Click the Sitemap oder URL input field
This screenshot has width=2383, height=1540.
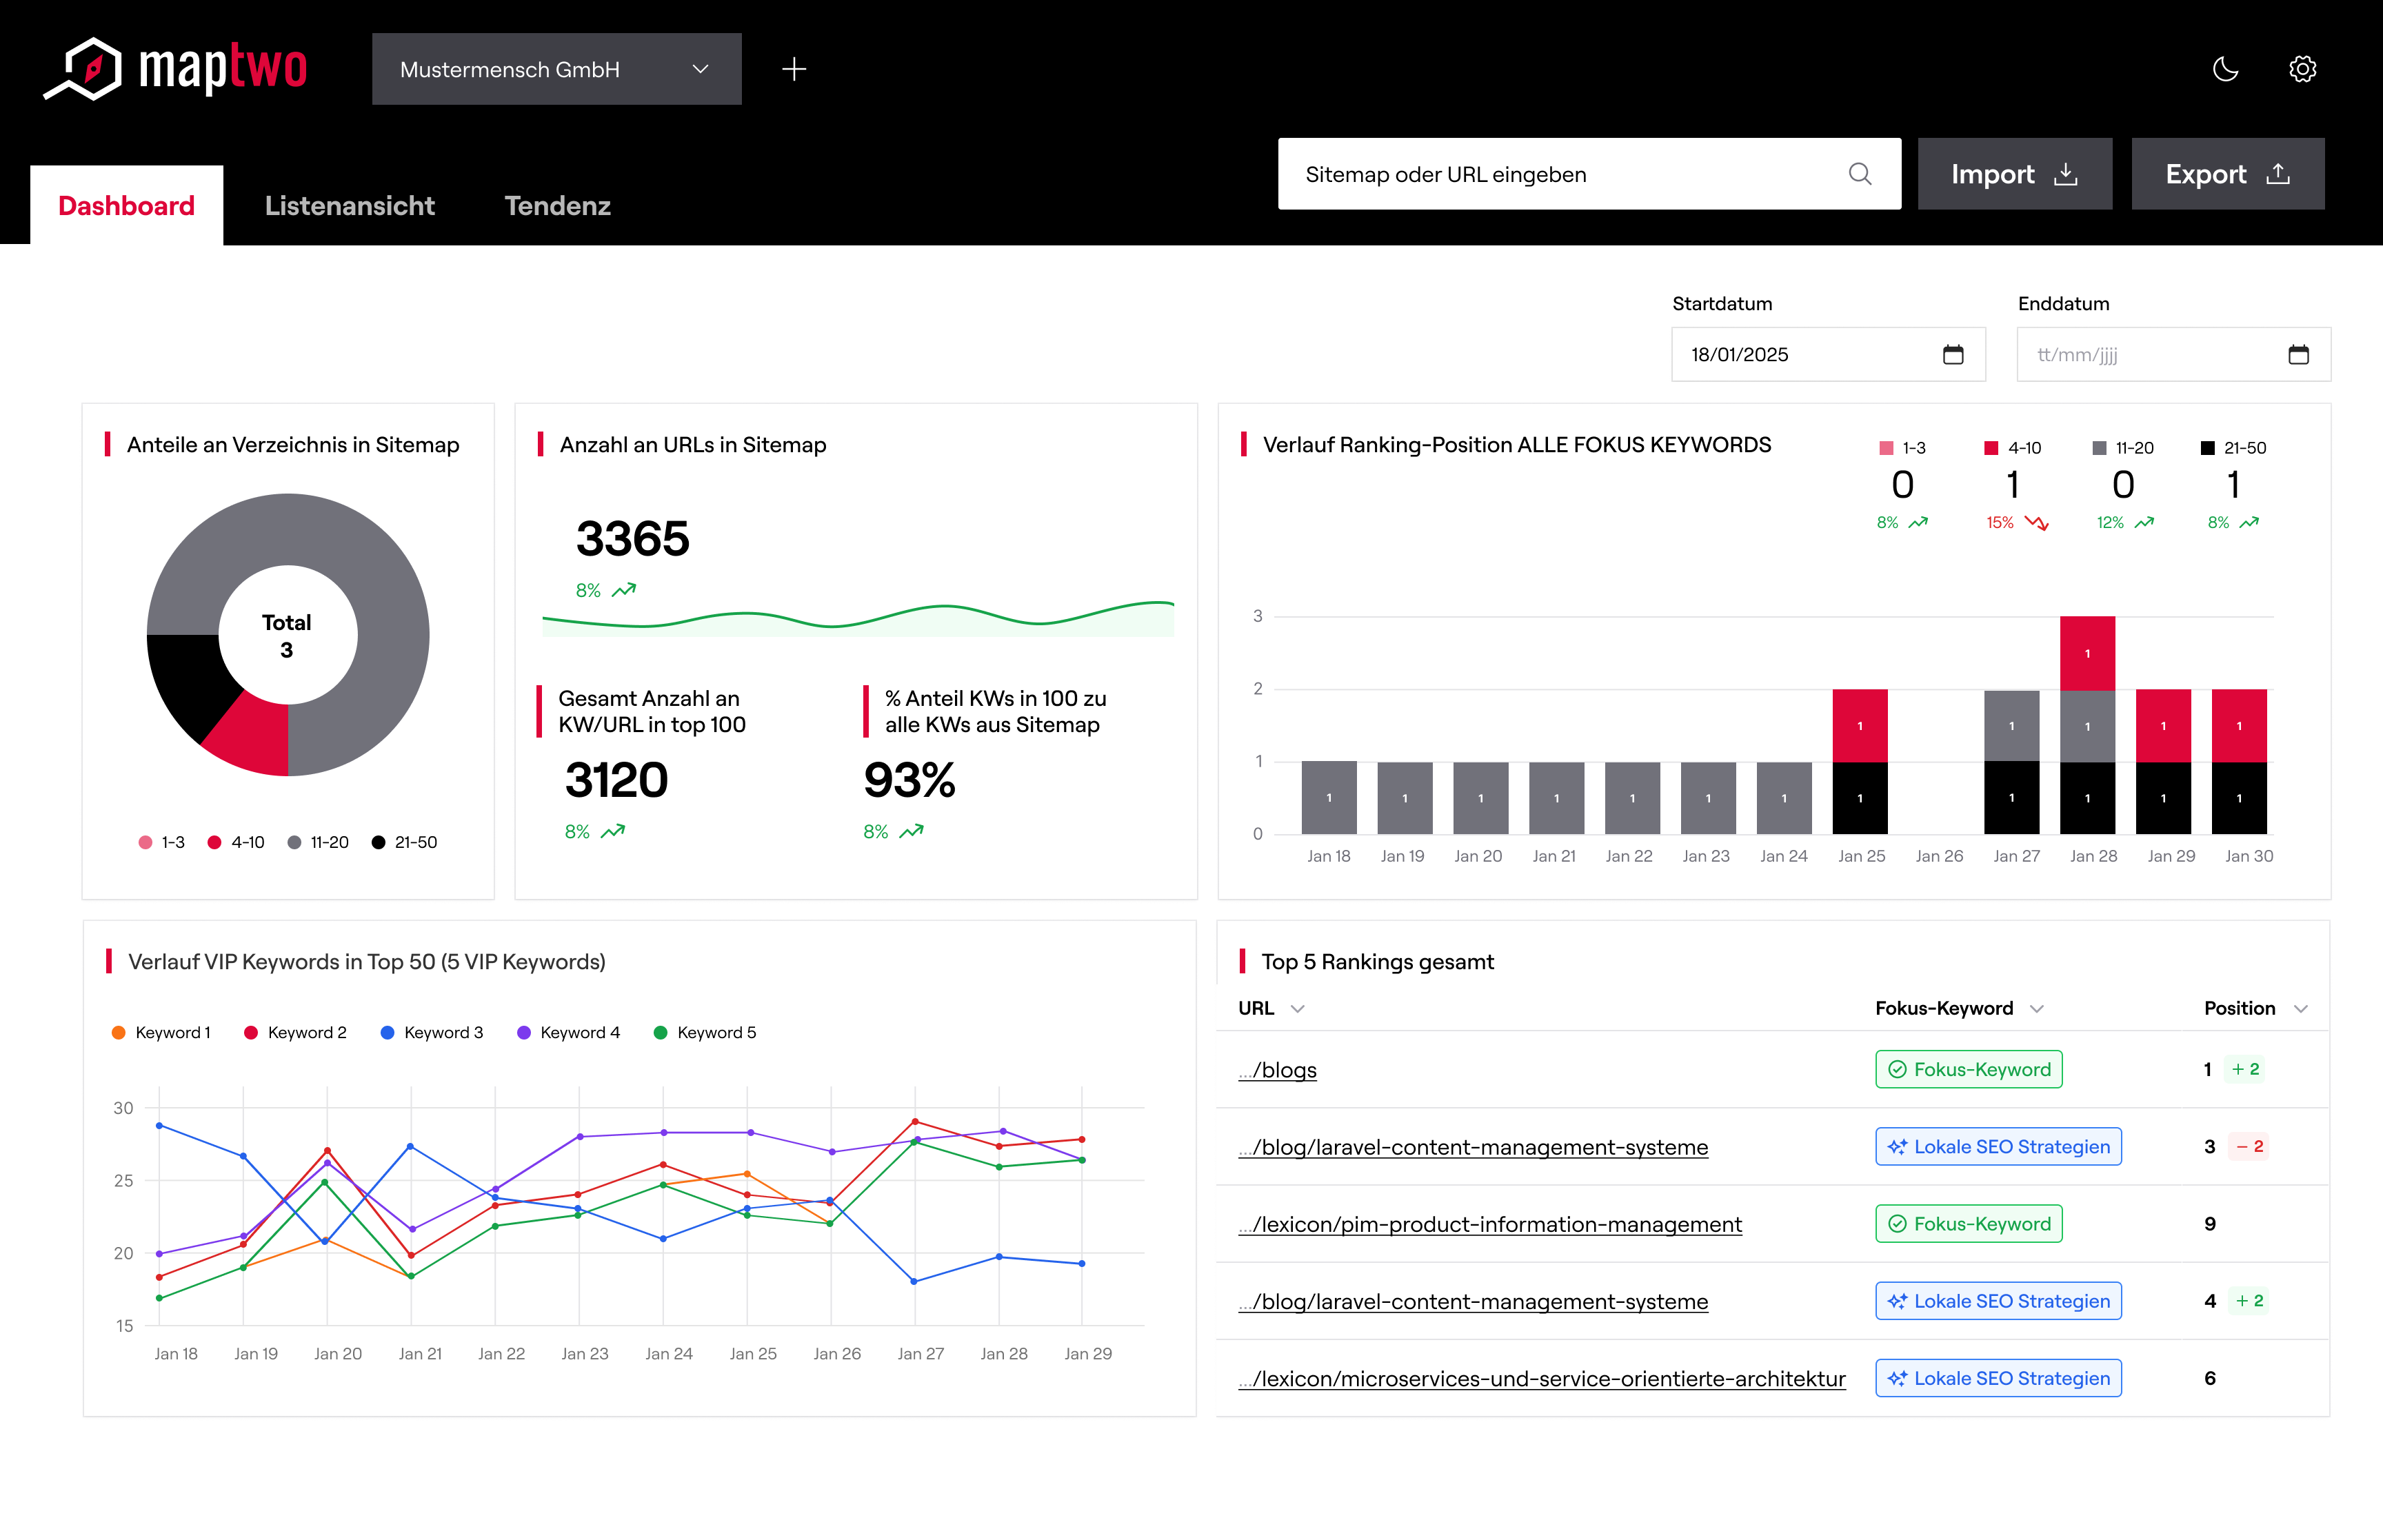pyautogui.click(x=1560, y=174)
